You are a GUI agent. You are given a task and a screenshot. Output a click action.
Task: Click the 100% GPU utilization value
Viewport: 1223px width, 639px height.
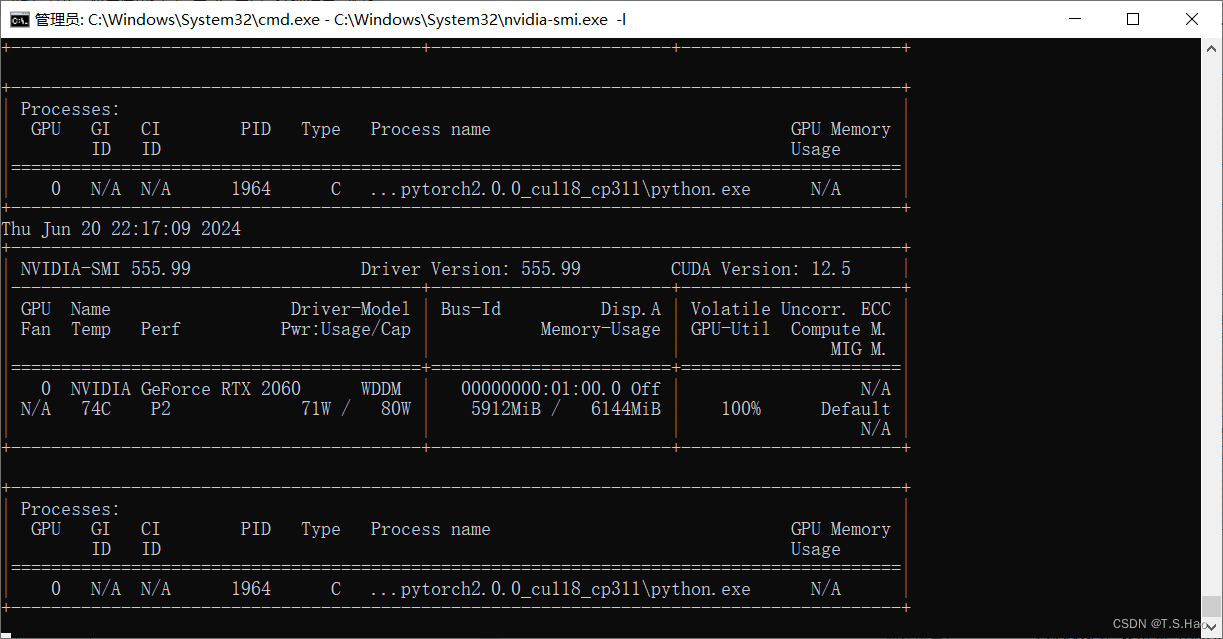pos(741,409)
